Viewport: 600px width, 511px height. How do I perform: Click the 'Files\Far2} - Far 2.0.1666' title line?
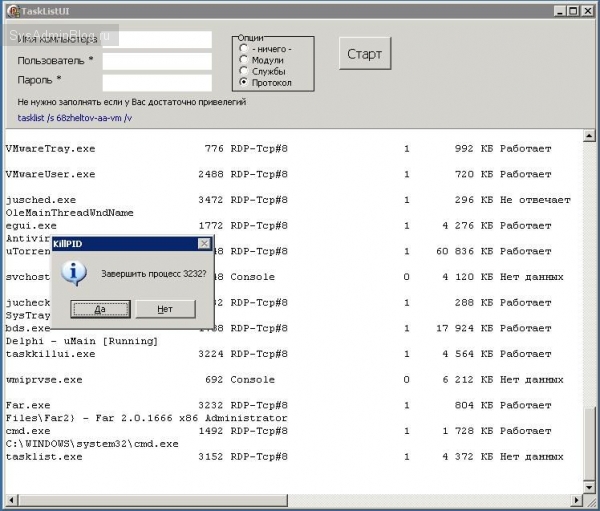coord(146,418)
